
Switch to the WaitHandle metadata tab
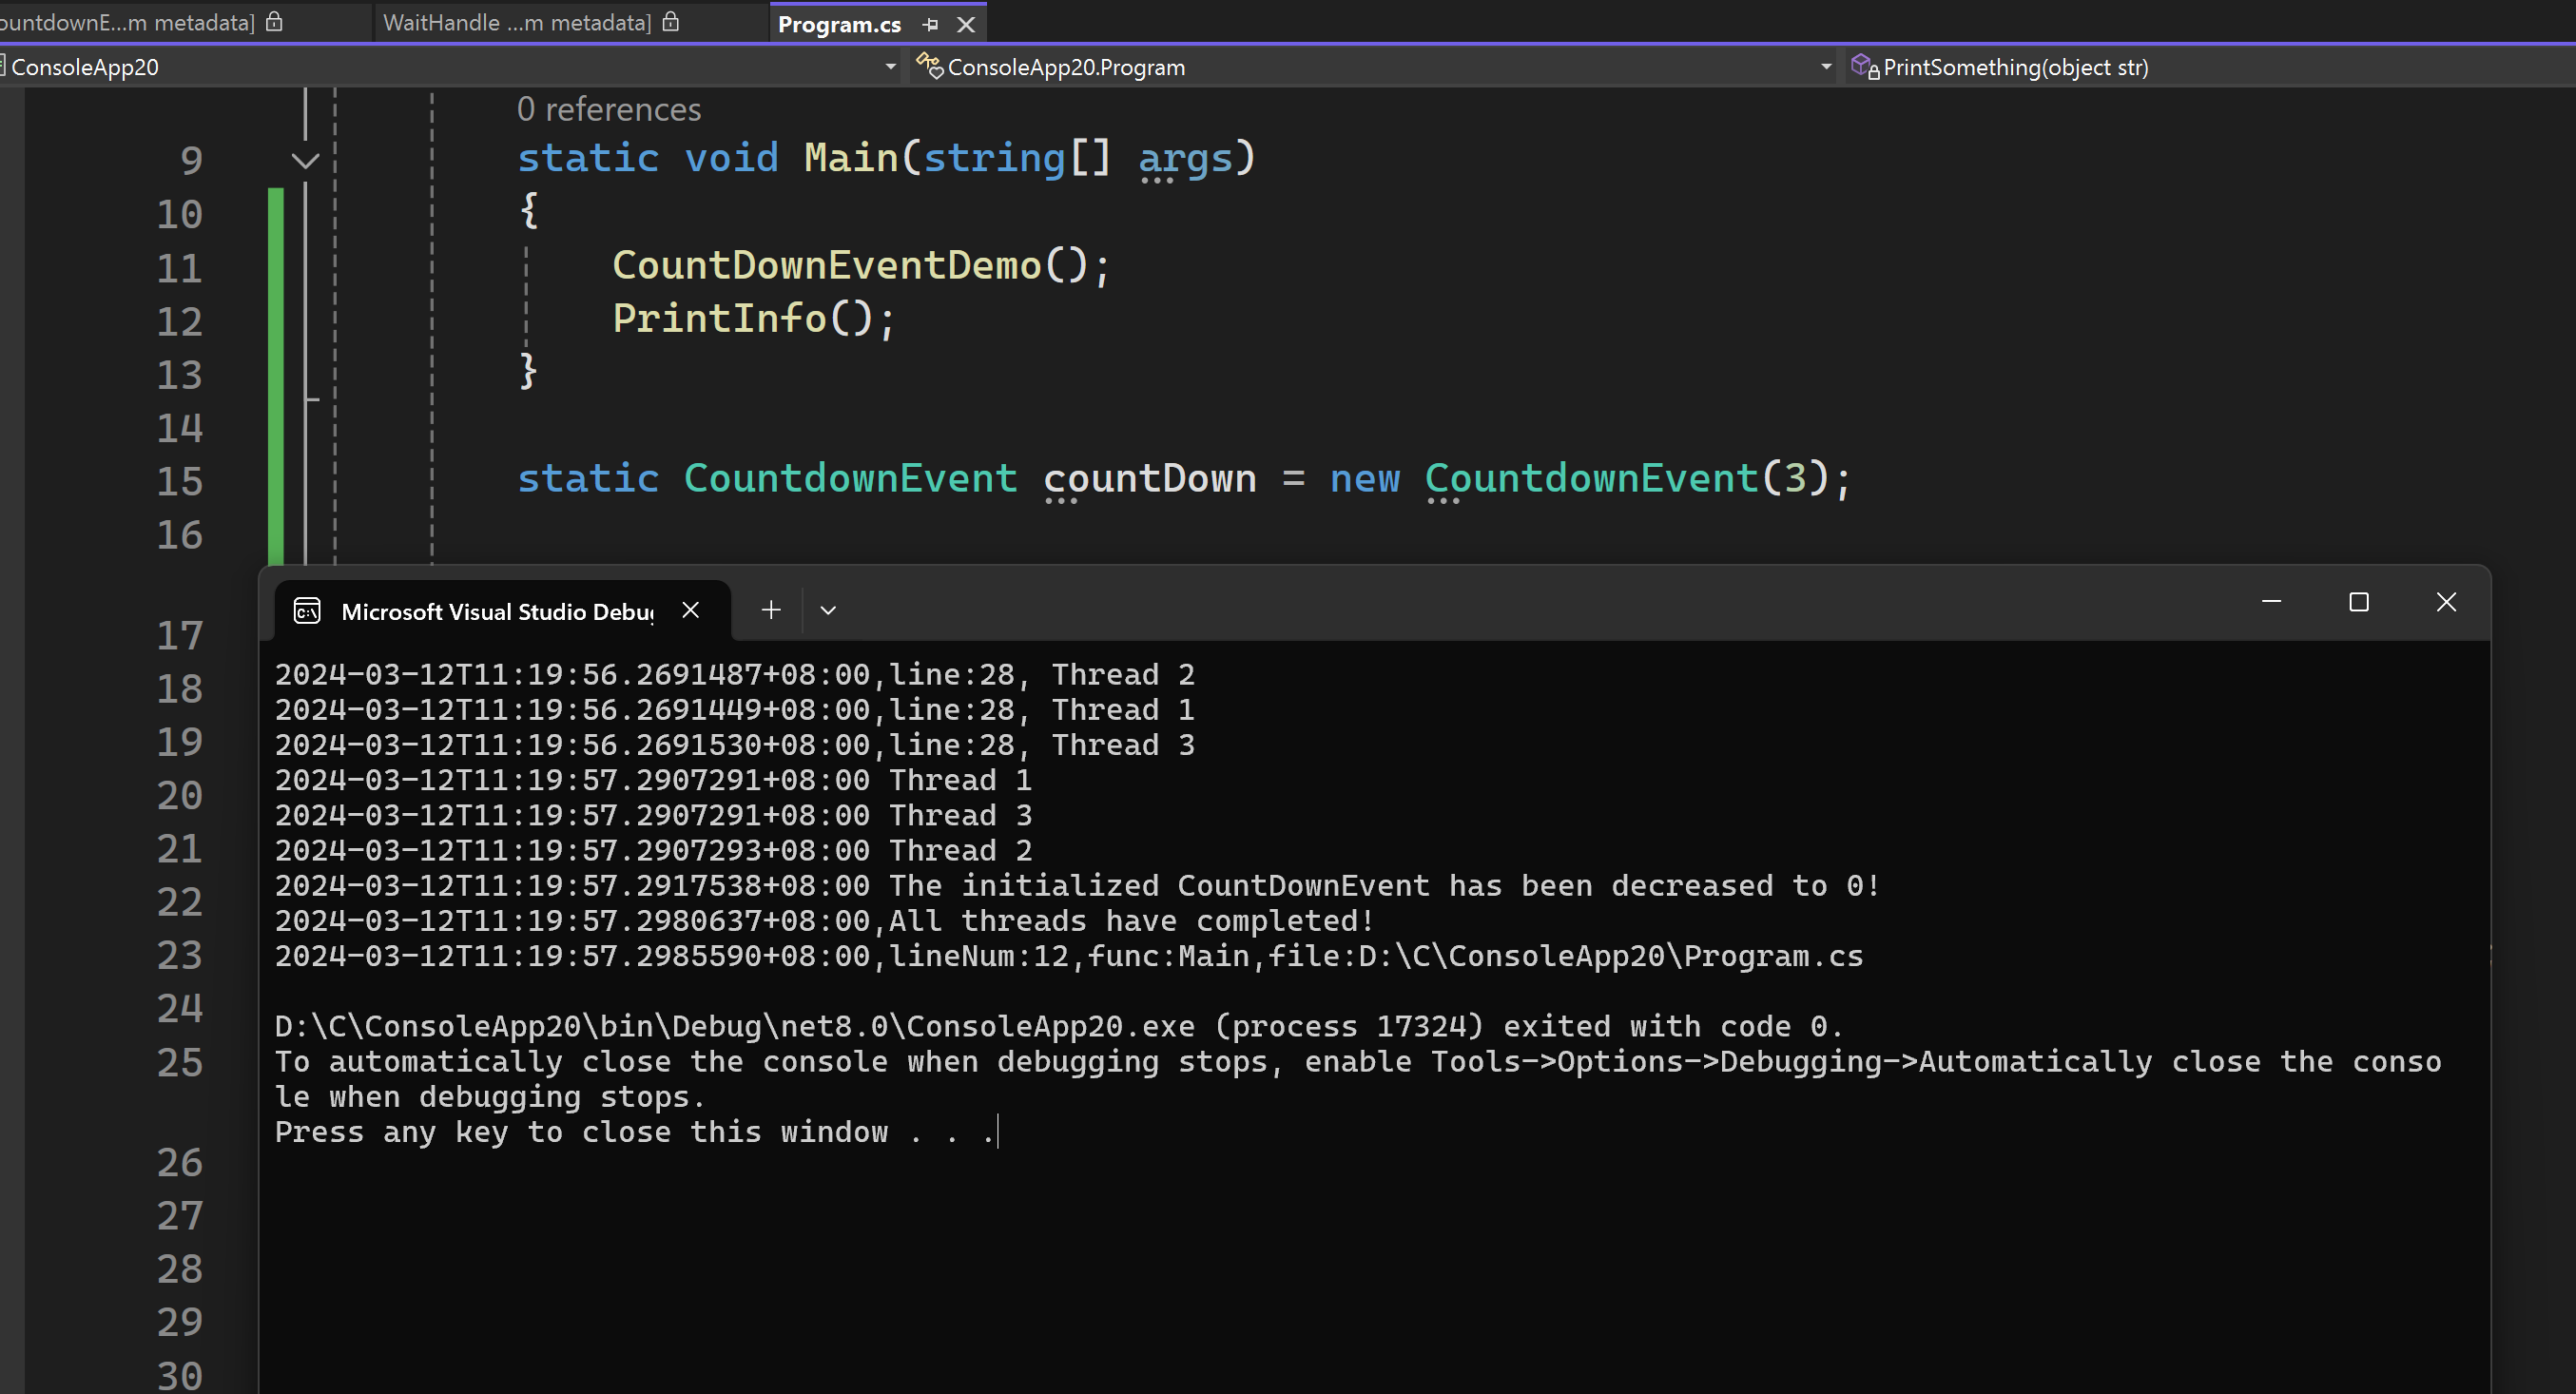tap(516, 23)
